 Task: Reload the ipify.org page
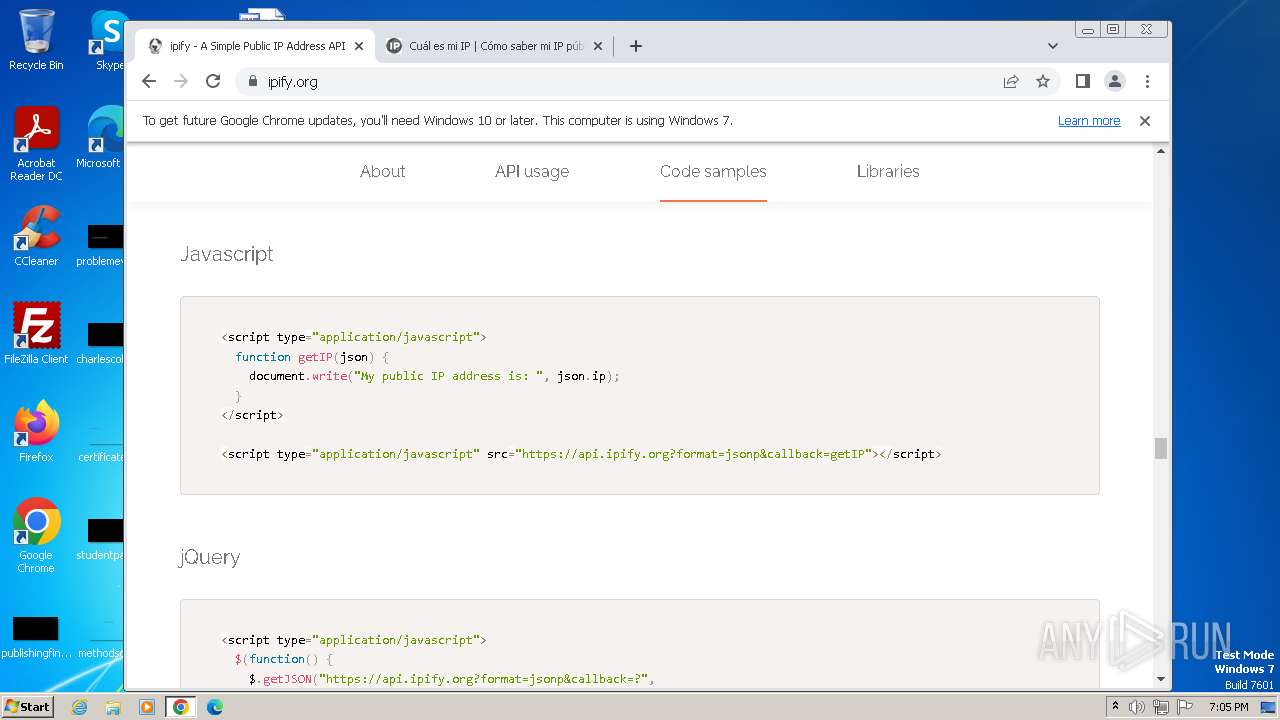coord(213,81)
